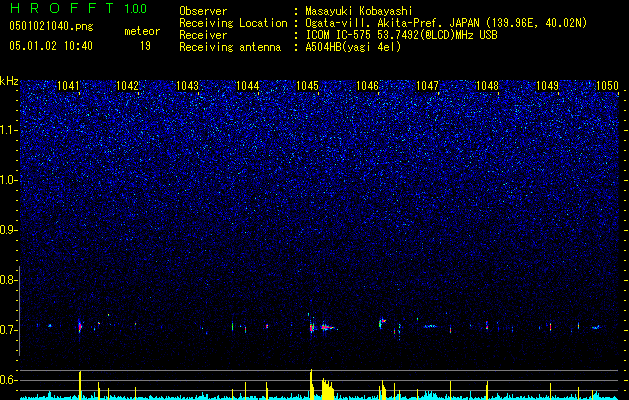
Task: Click the 1046 time axis marker
Action: tap(367, 86)
